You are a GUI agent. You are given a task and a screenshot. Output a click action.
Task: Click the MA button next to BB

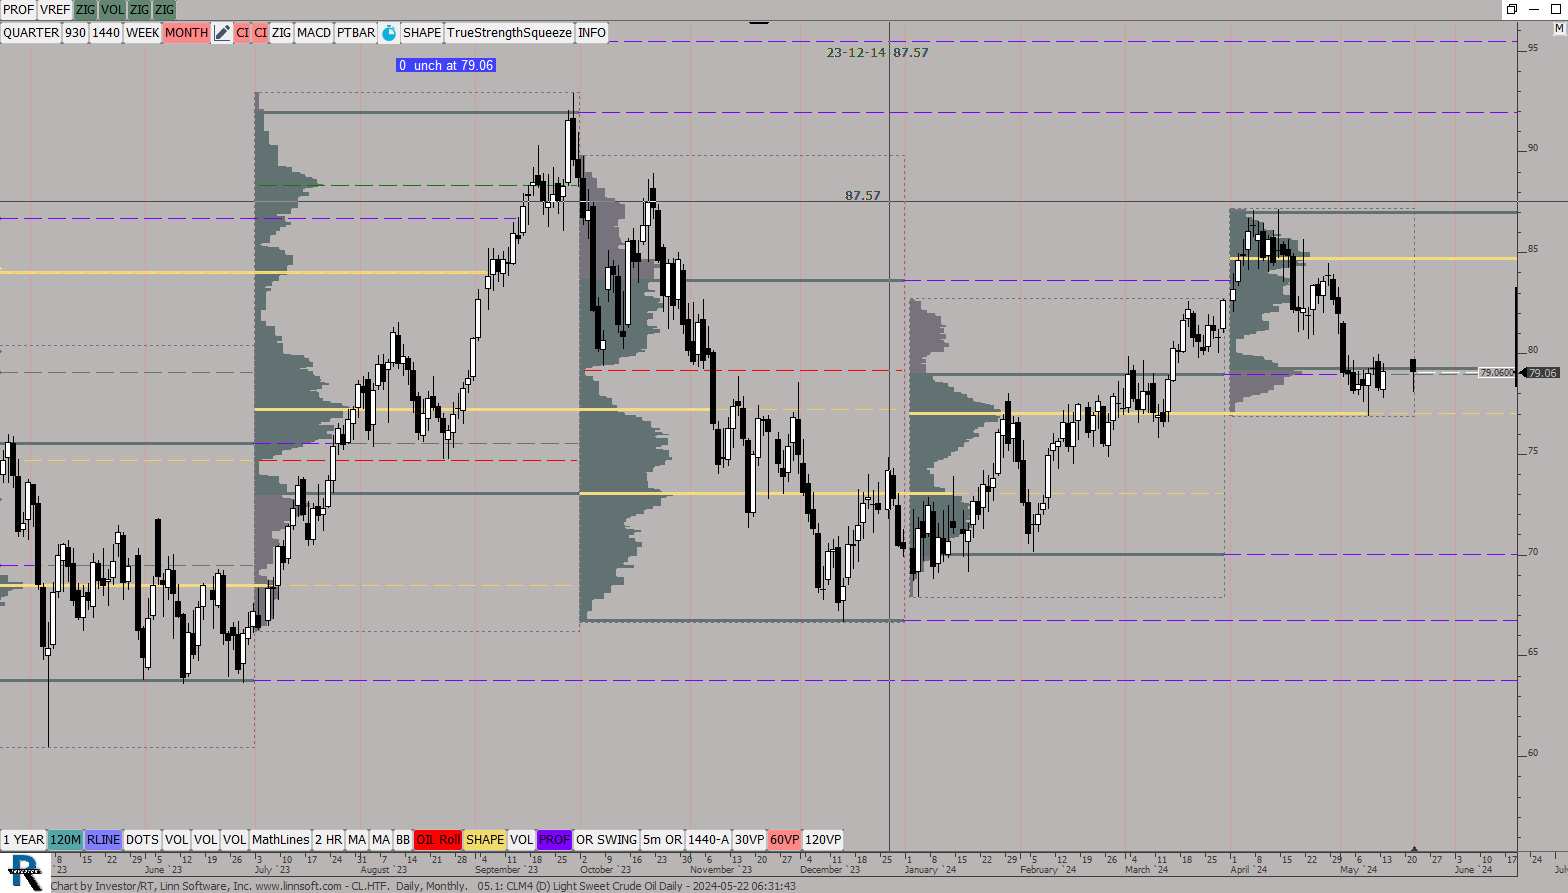(x=381, y=840)
